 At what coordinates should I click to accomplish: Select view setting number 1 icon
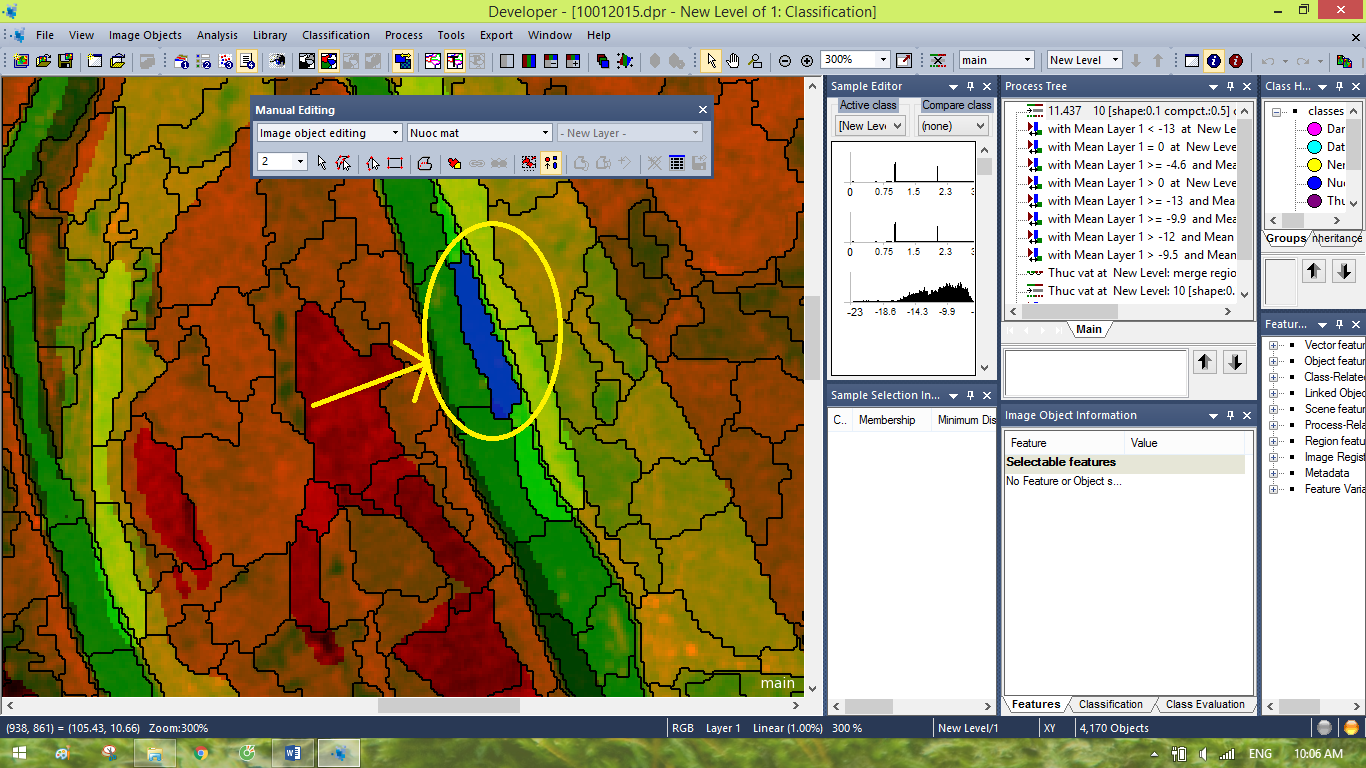(x=181, y=60)
